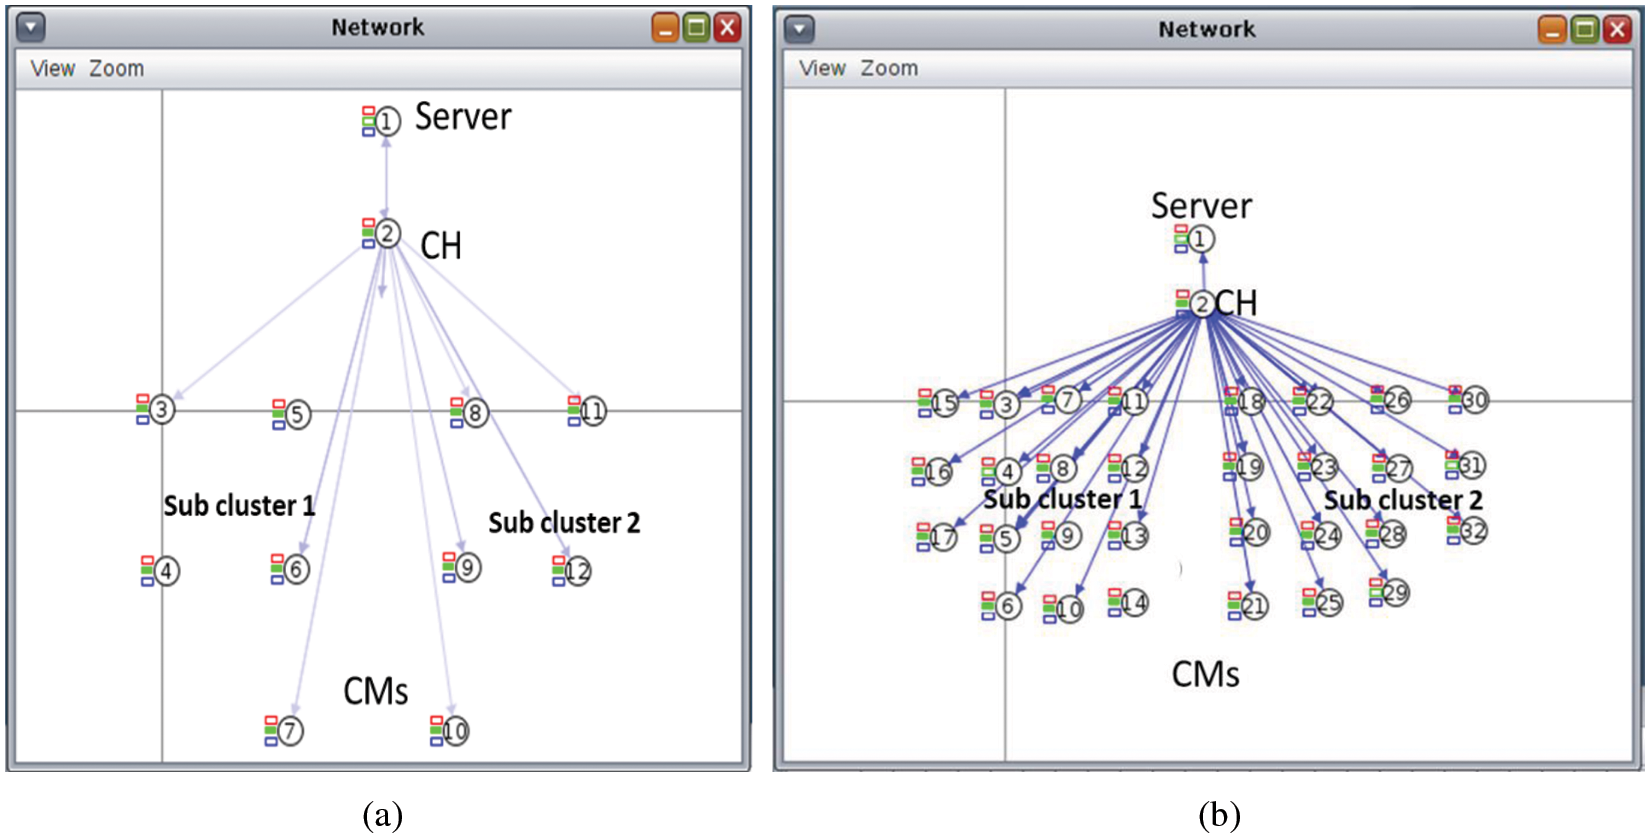Viewport: 1650px width, 838px height.
Task: Click node 10 at bottom of left window
Action: 455,731
